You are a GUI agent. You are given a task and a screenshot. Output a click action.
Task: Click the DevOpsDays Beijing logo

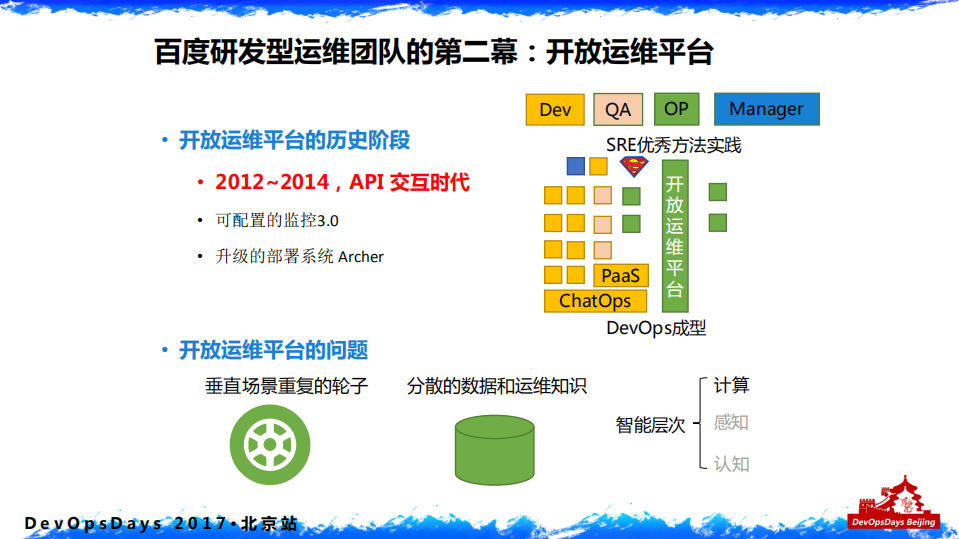coord(893,504)
